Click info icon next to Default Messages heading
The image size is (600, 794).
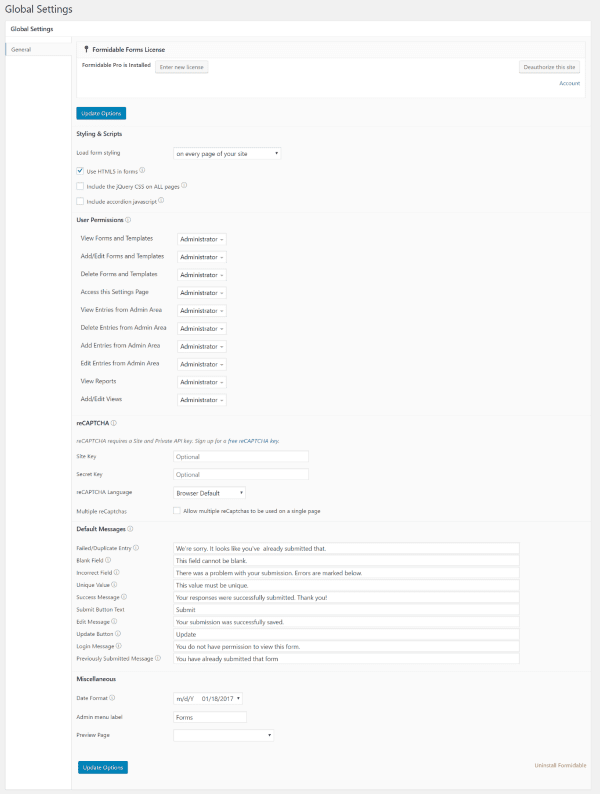[130, 528]
